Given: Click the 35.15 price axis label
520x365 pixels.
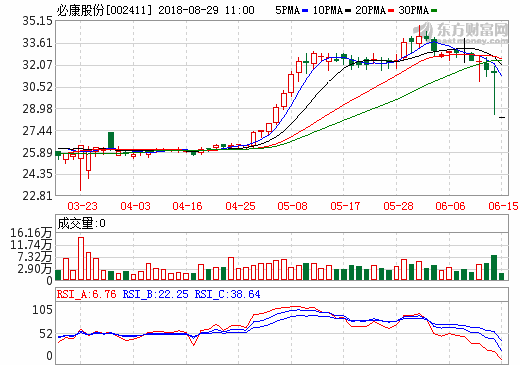Looking at the screenshot, I should tap(37, 21).
